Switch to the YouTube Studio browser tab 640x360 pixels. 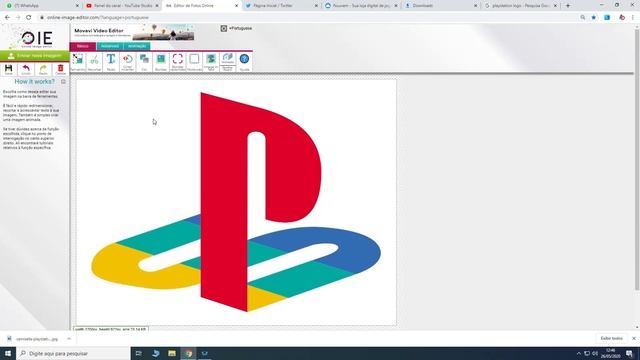[122, 6]
